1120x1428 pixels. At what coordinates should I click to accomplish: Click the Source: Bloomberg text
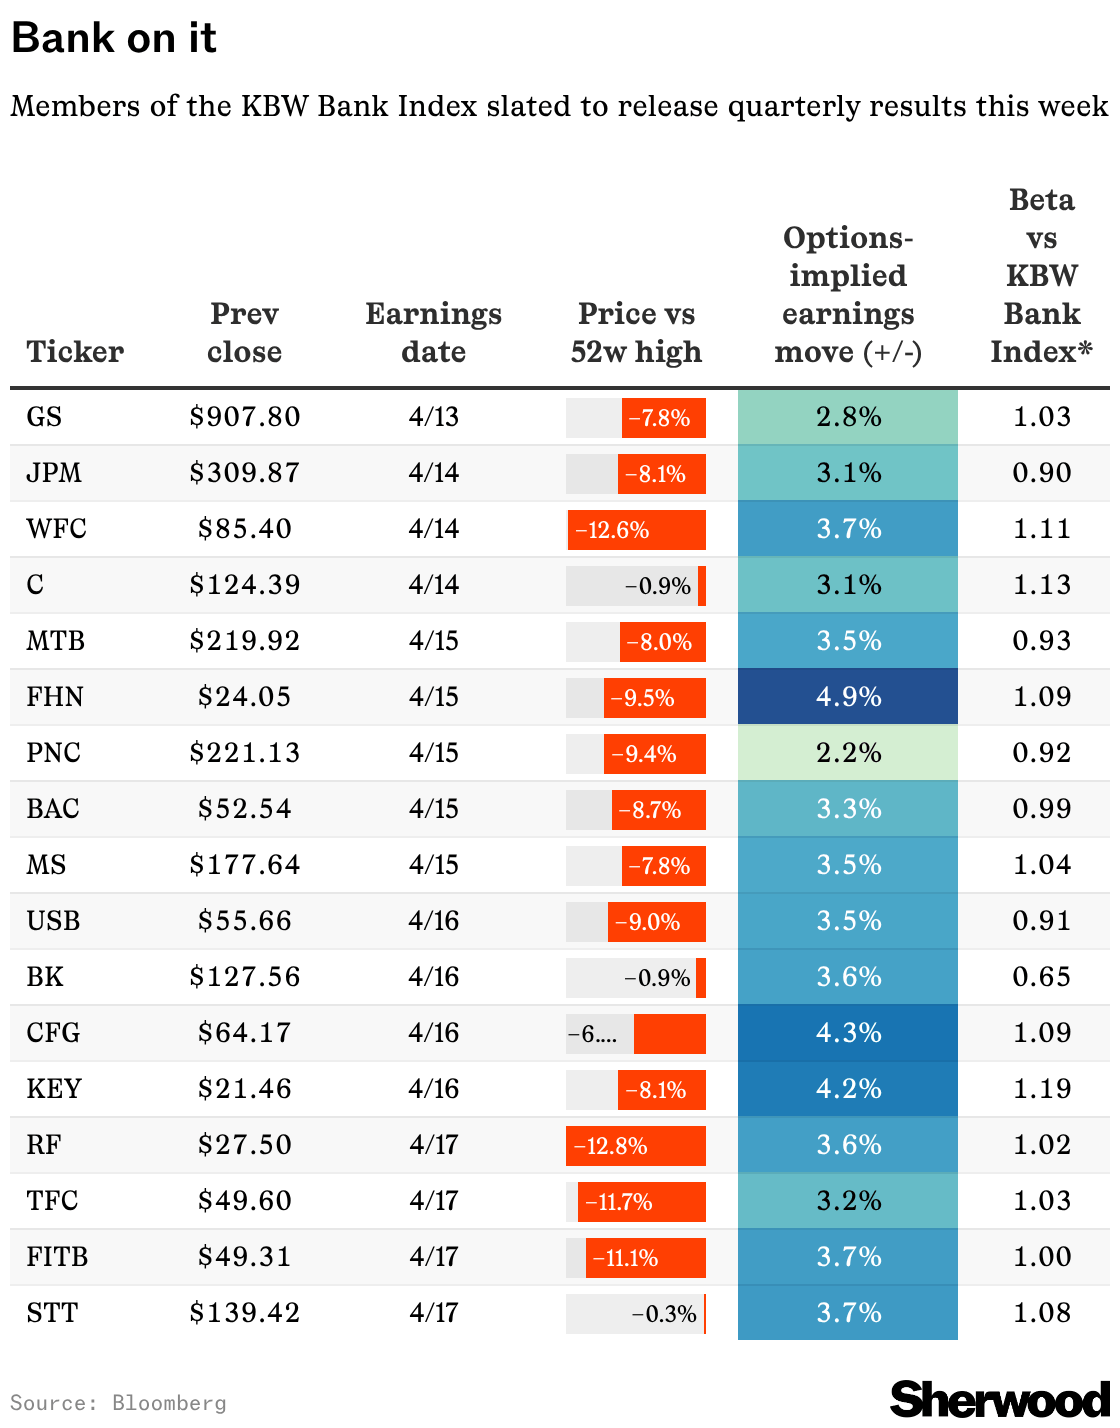point(118,1403)
